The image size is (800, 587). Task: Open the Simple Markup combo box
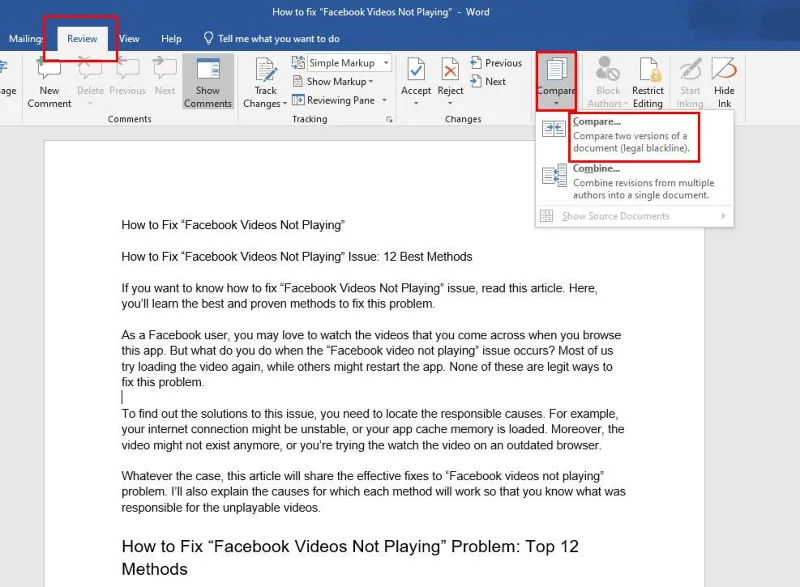pyautogui.click(x=350, y=63)
